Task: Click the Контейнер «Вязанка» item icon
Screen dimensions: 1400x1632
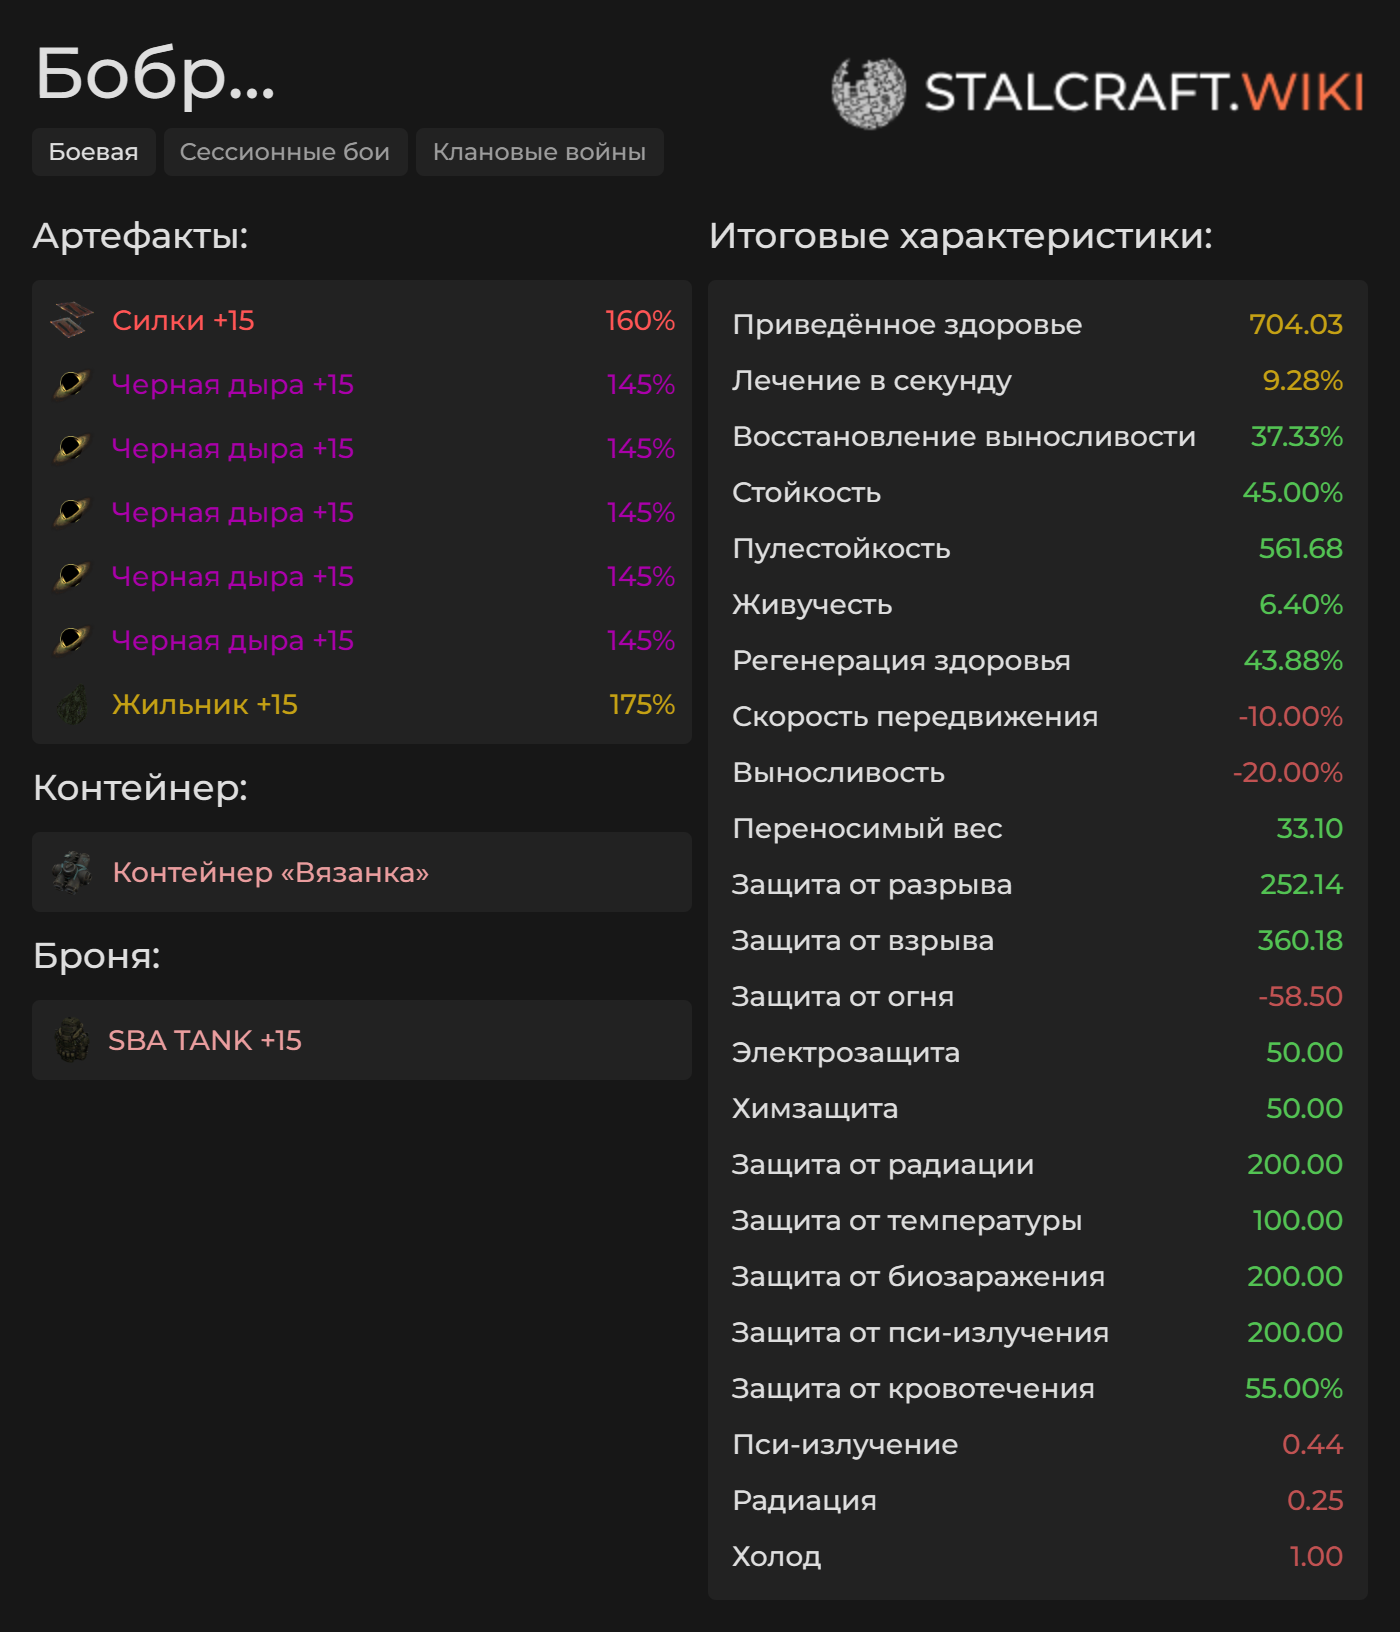Action: click(x=72, y=872)
